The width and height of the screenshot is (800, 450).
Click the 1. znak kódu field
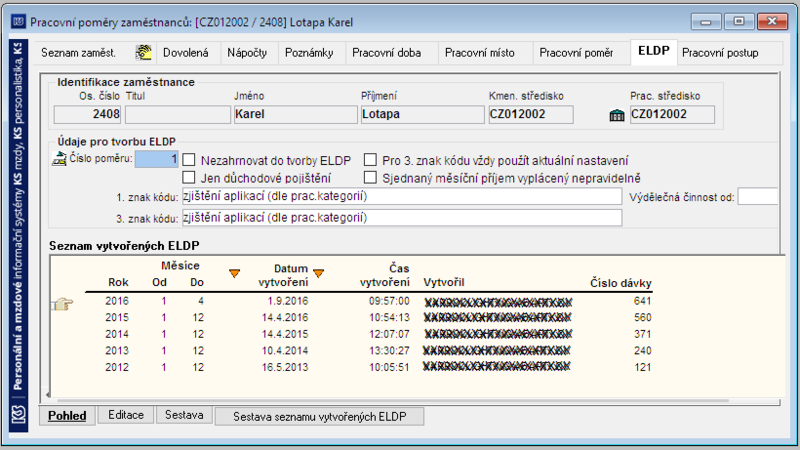click(402, 196)
